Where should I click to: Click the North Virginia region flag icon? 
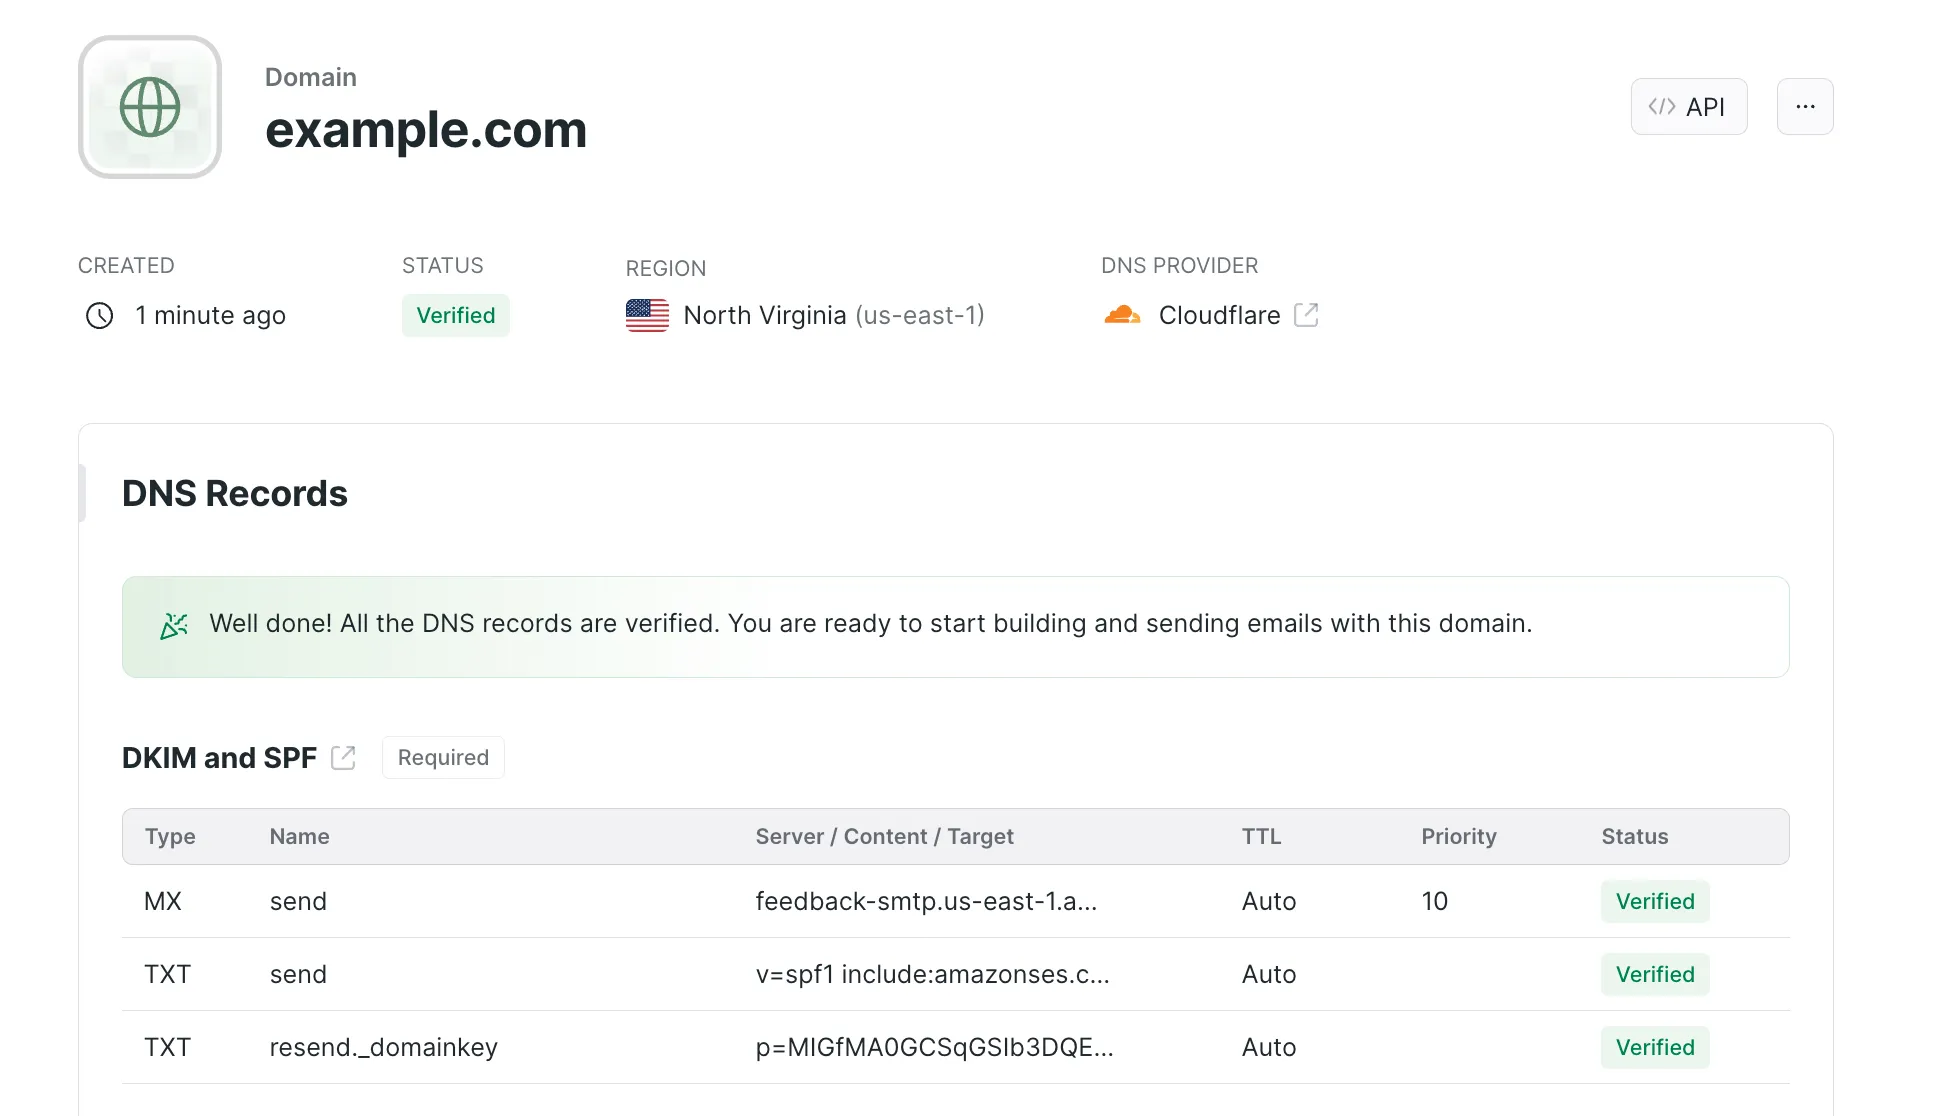(645, 315)
